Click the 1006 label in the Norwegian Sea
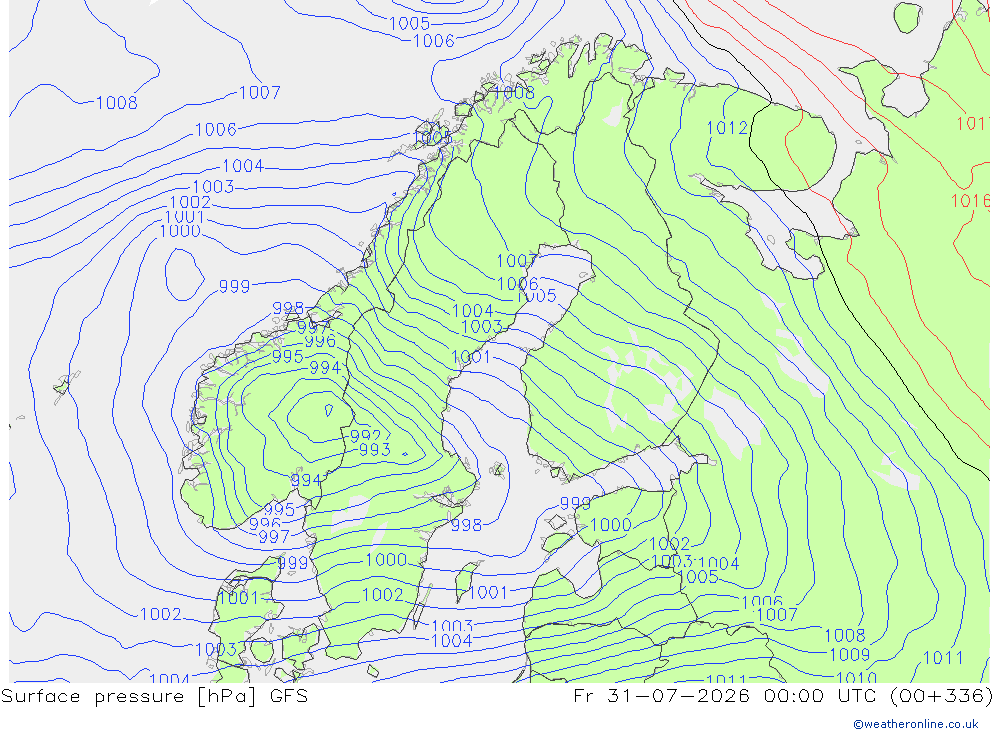Image resolution: width=1000 pixels, height=733 pixels. [216, 130]
